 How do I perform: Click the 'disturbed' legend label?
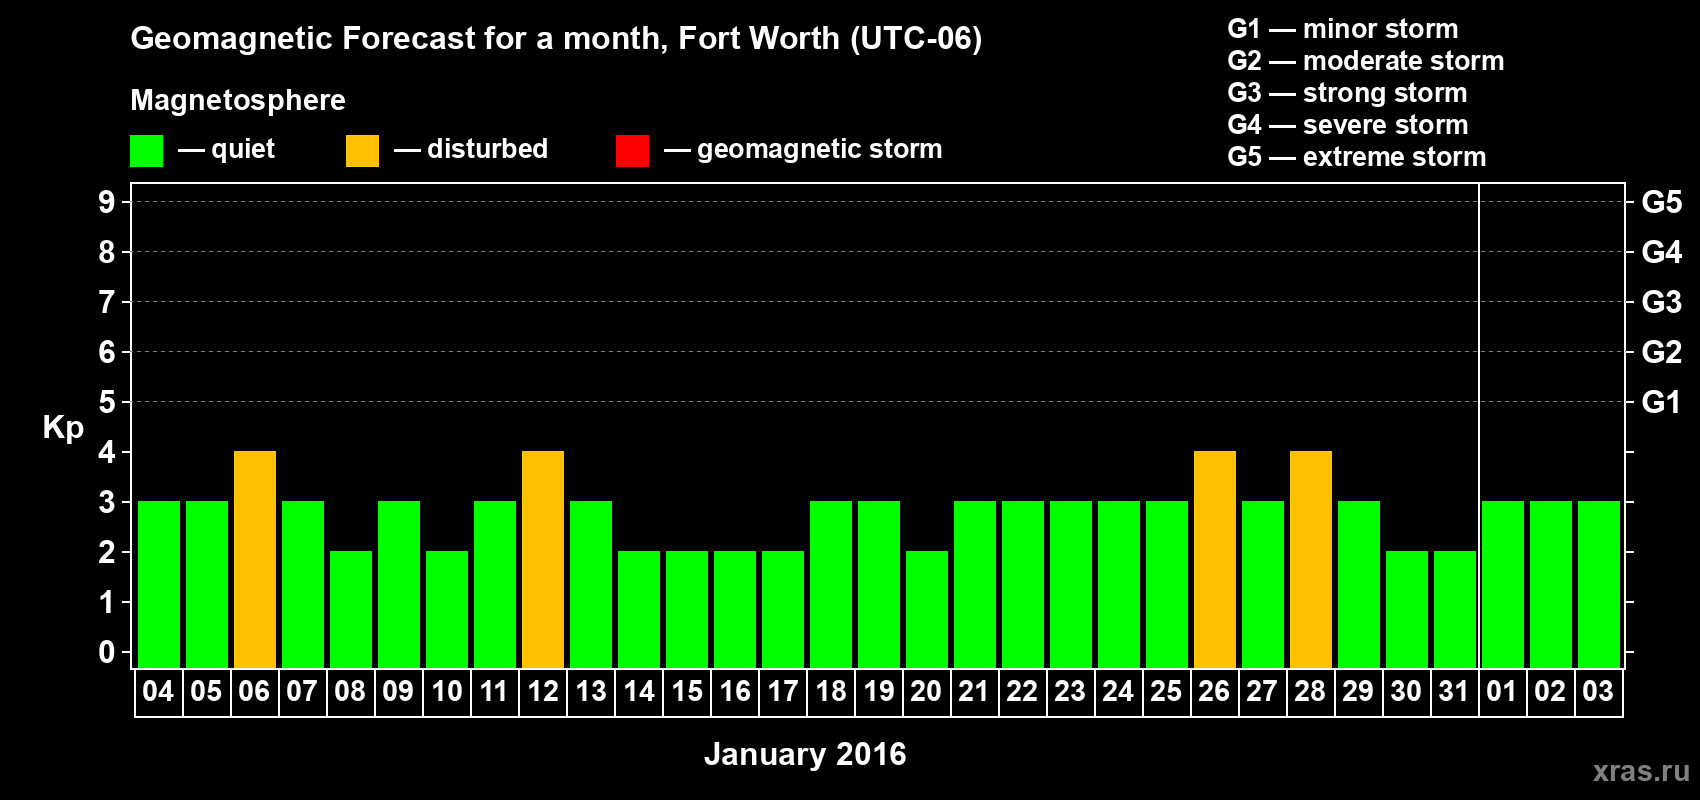(487, 149)
